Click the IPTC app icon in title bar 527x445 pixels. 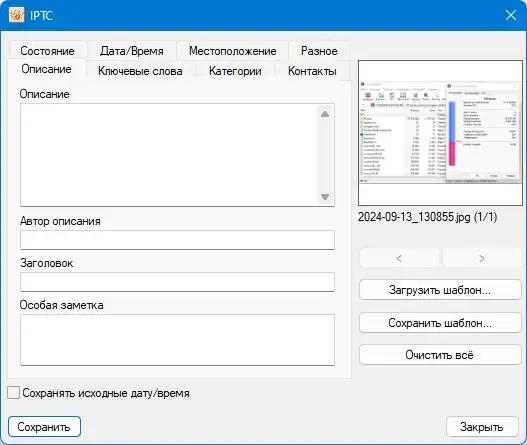click(x=16, y=15)
